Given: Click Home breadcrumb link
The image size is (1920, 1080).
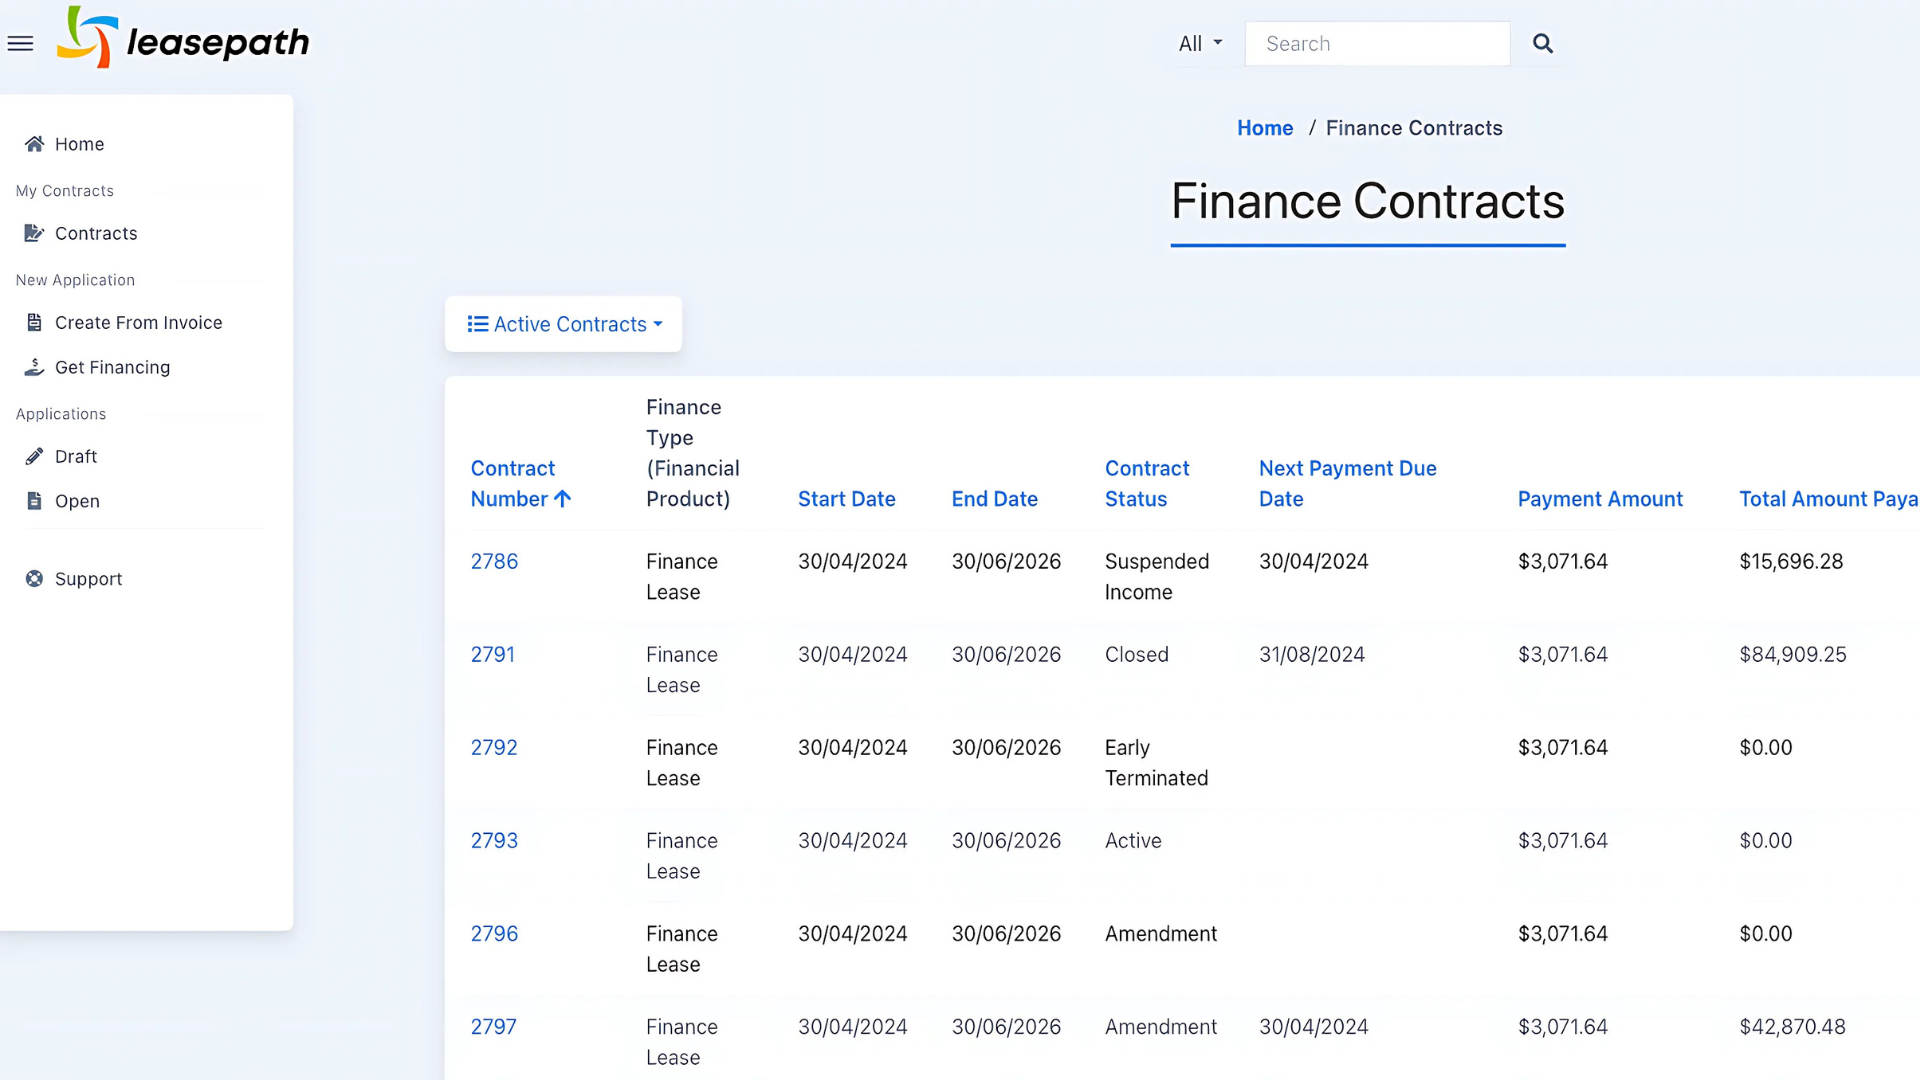Looking at the screenshot, I should pos(1264,128).
